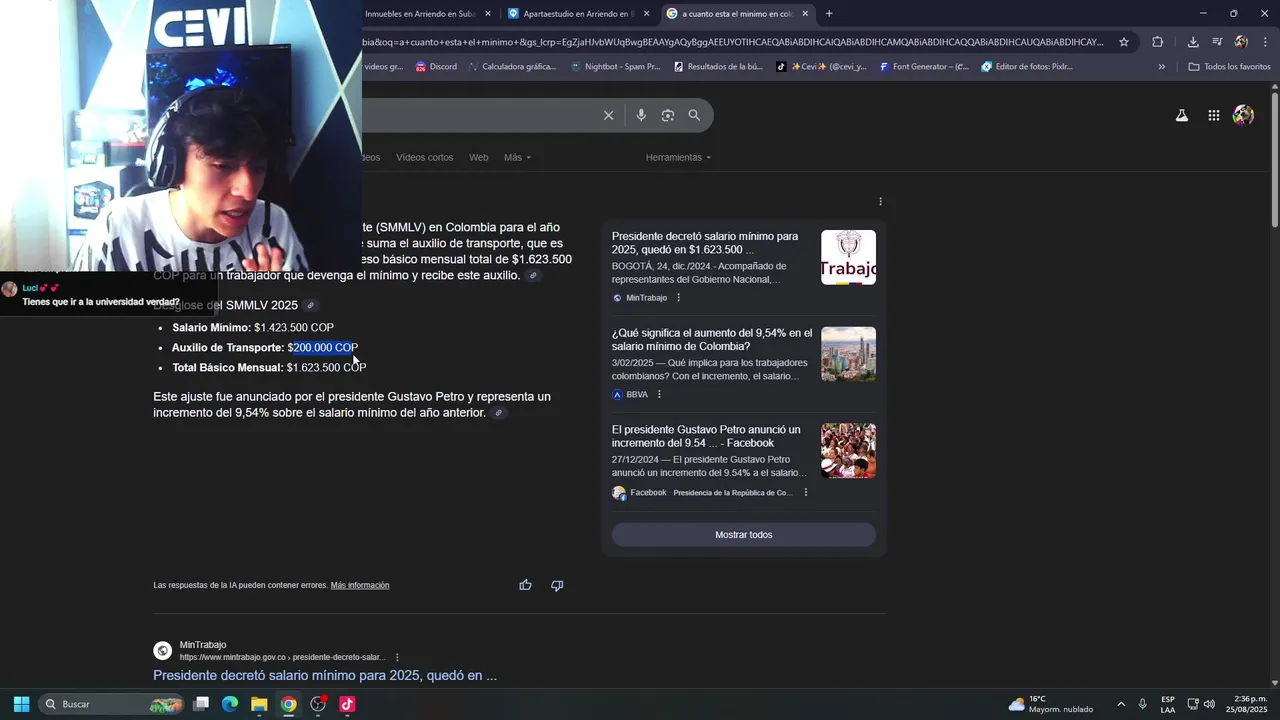The height and width of the screenshot is (720, 1280).
Task: Open more options for MinTrabajo source card
Action: pos(678,298)
